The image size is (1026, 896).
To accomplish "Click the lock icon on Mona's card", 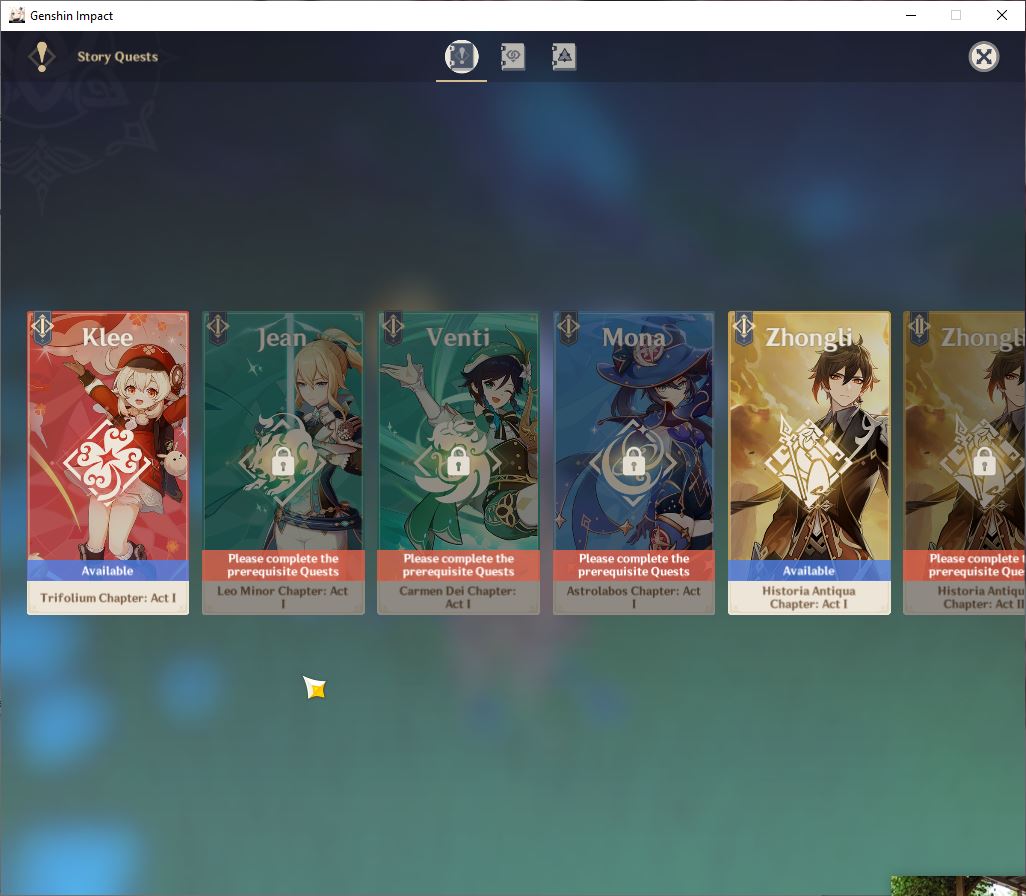I will click(633, 461).
